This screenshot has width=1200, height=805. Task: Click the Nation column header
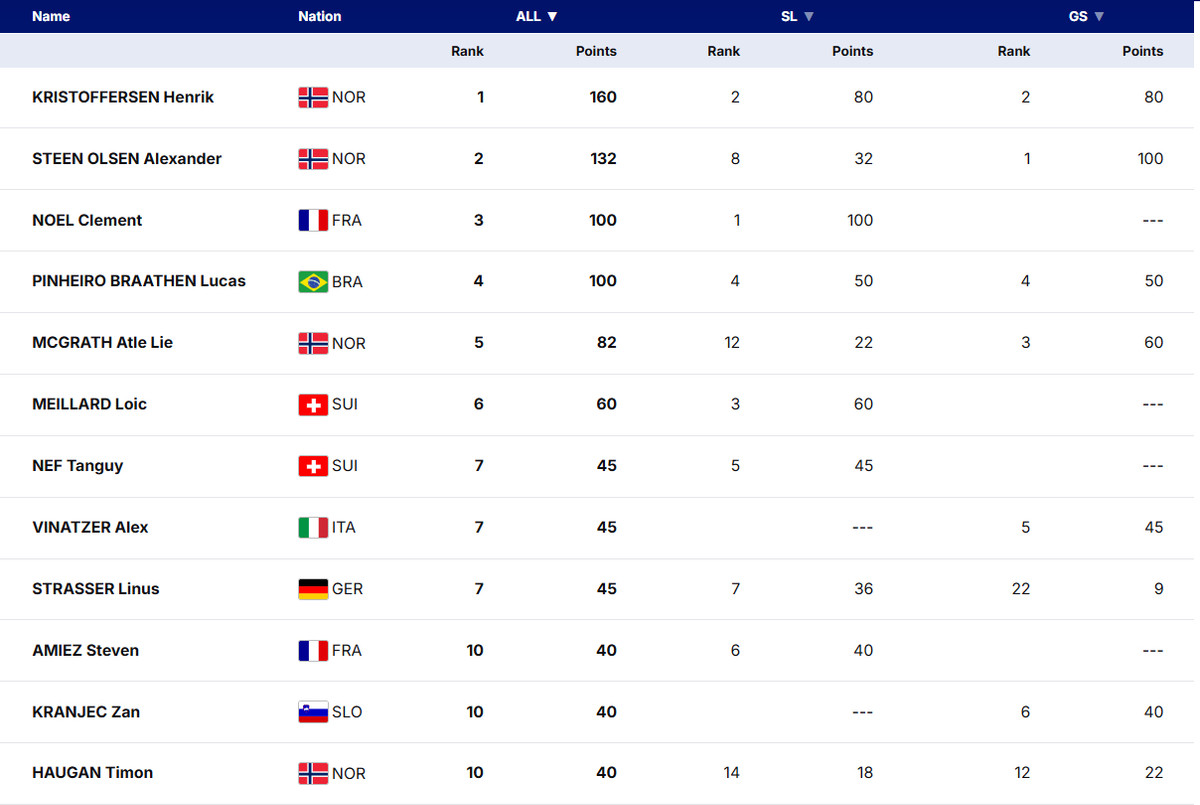pyautogui.click(x=319, y=17)
